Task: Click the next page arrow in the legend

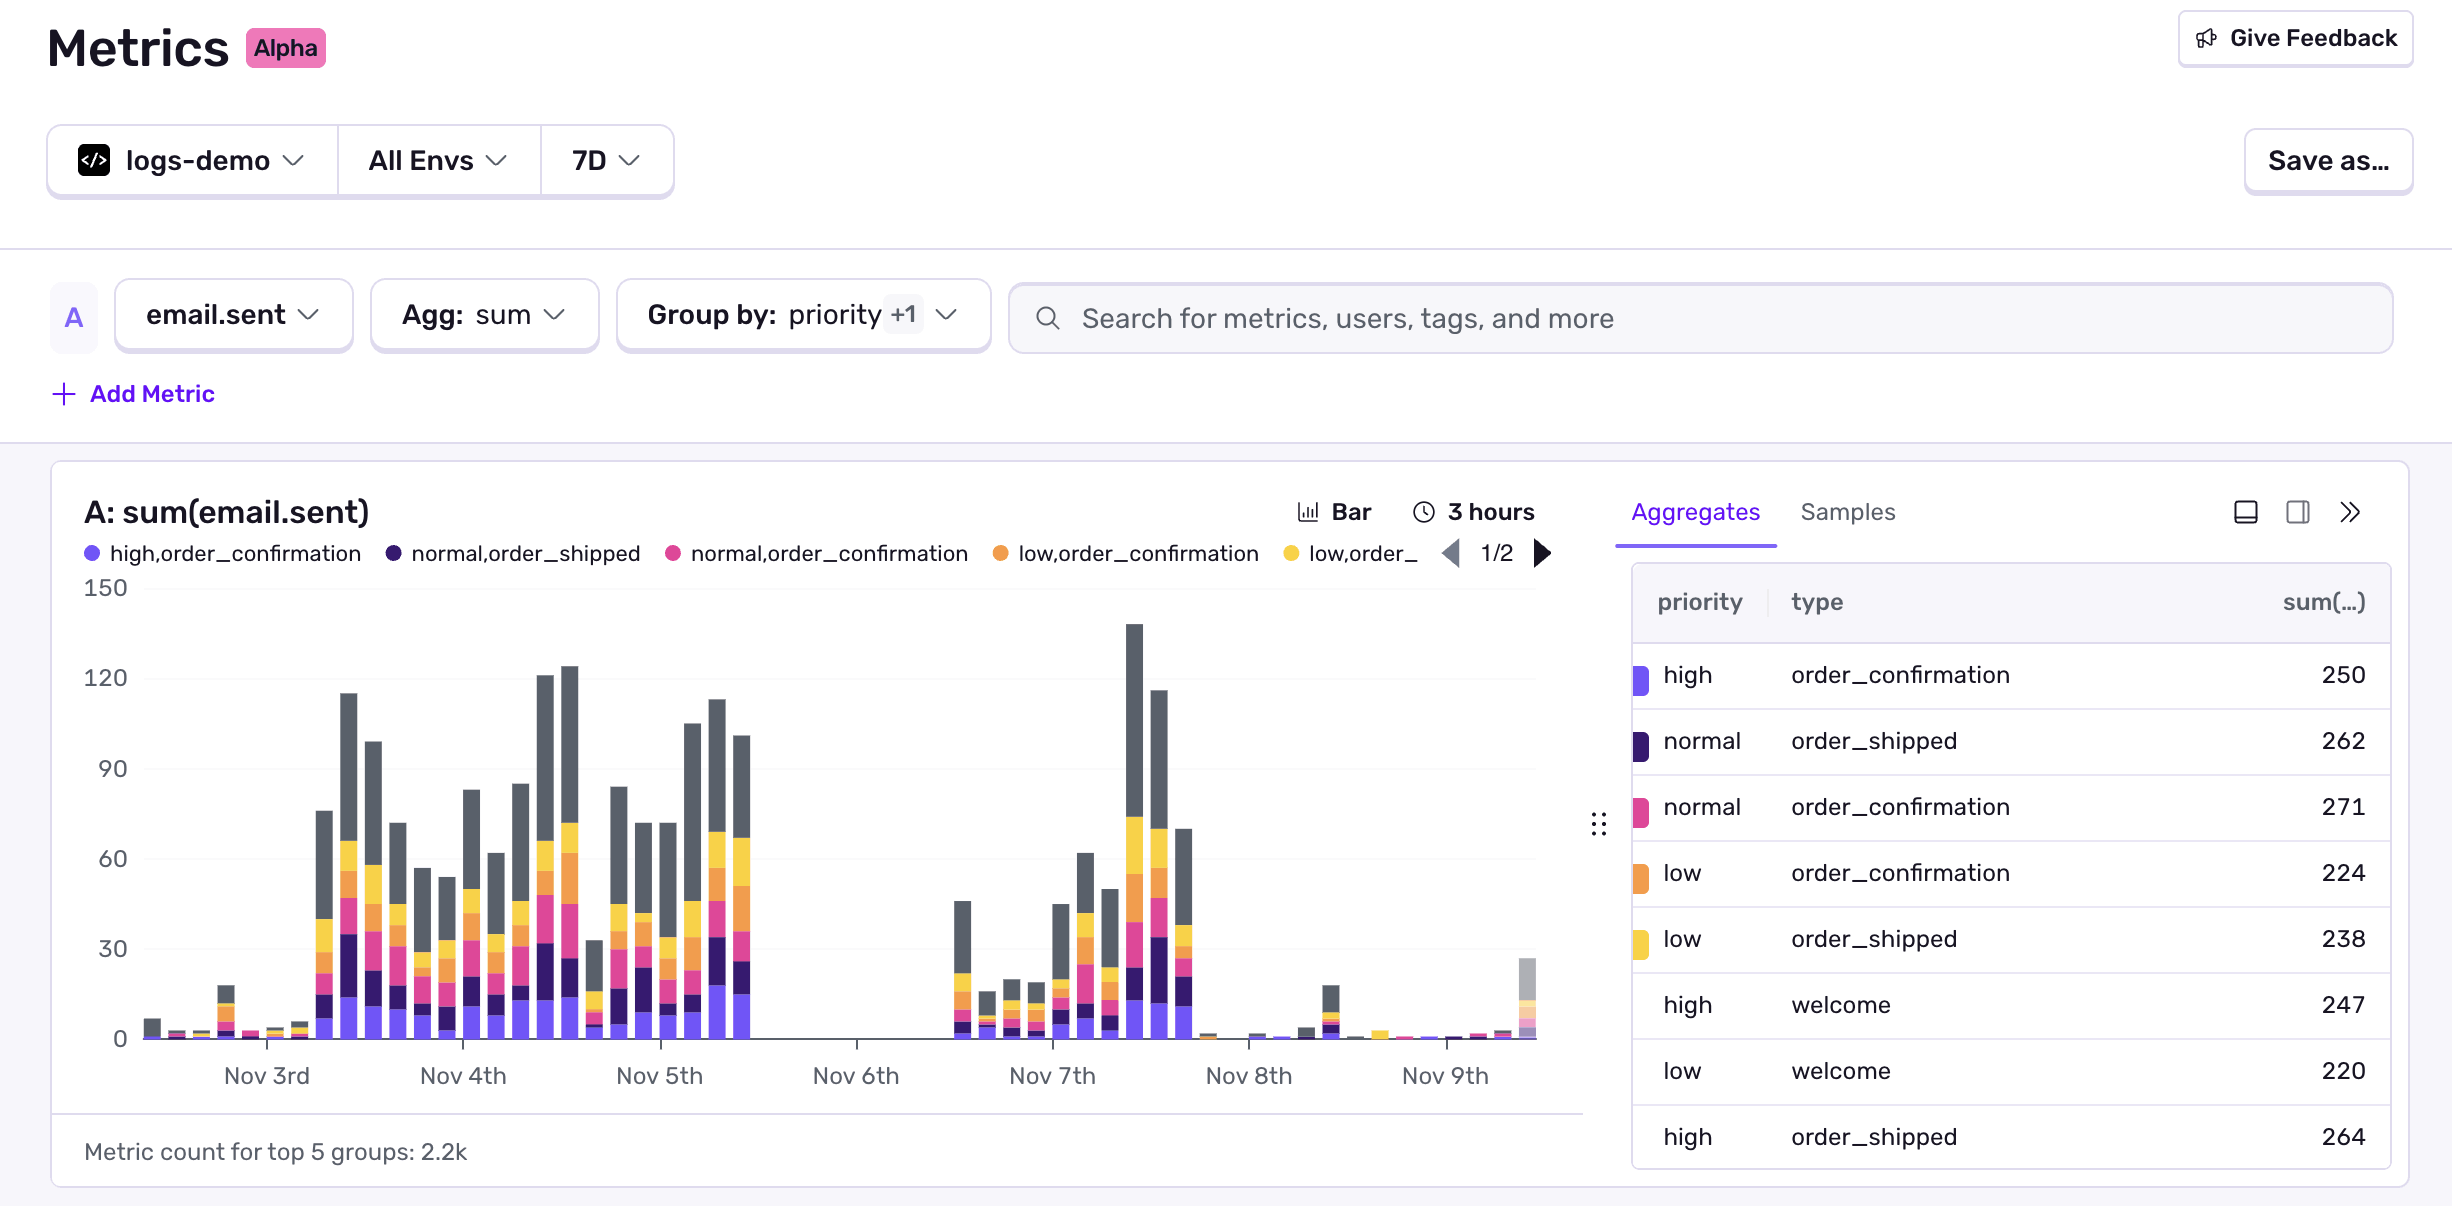Action: [x=1543, y=553]
